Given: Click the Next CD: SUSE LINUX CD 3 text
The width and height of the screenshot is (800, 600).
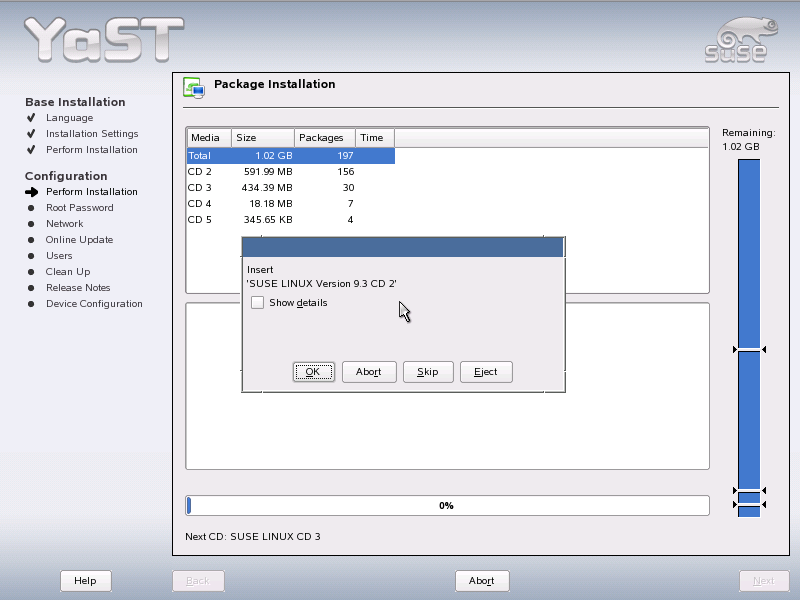Looking at the screenshot, I should pyautogui.click(x=253, y=536).
